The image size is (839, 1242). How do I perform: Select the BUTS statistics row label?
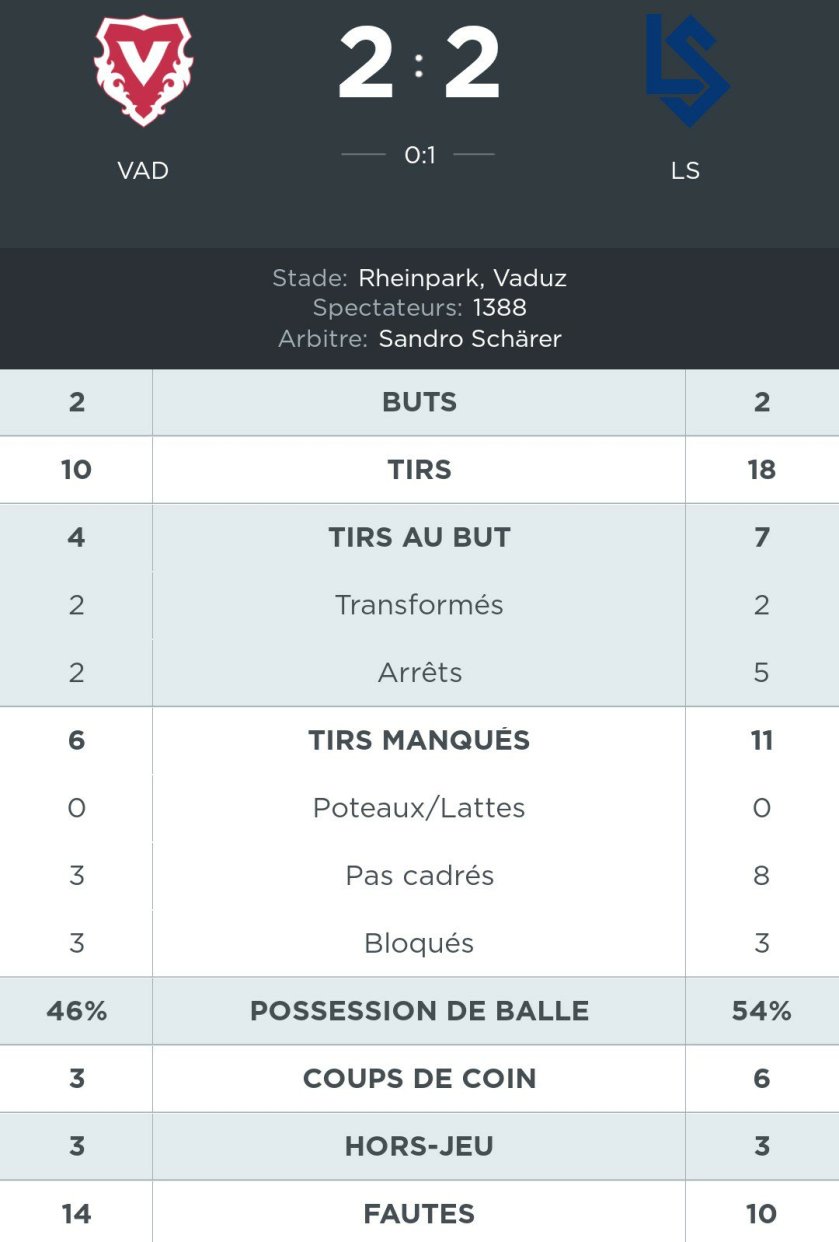tap(419, 402)
